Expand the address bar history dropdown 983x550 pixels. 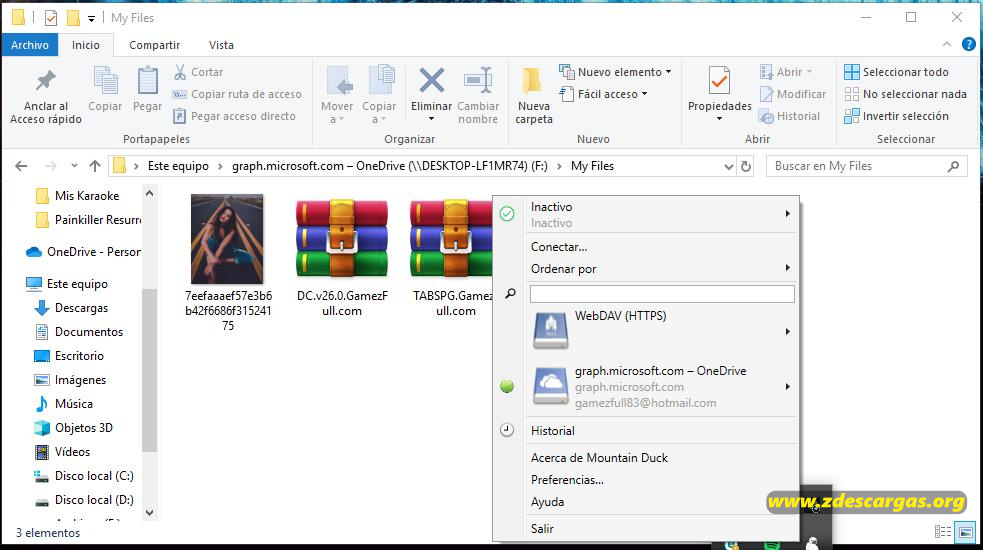[x=728, y=167]
